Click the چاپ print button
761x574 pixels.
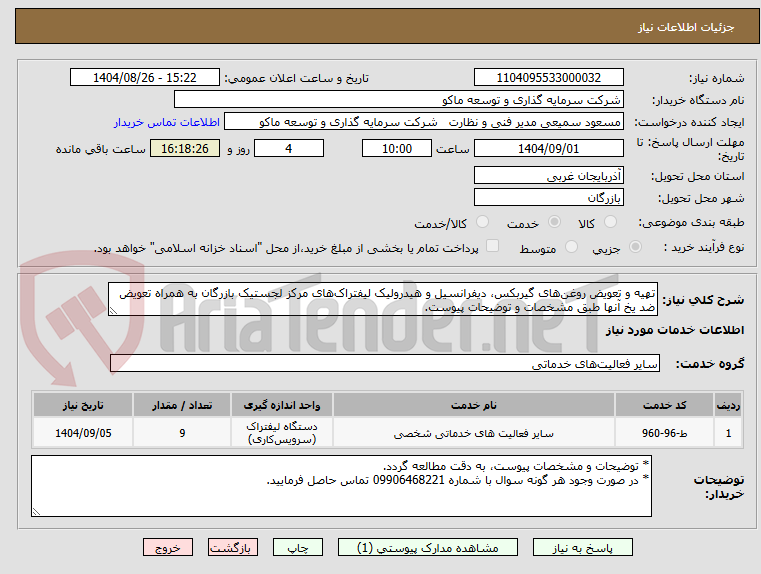[298, 547]
